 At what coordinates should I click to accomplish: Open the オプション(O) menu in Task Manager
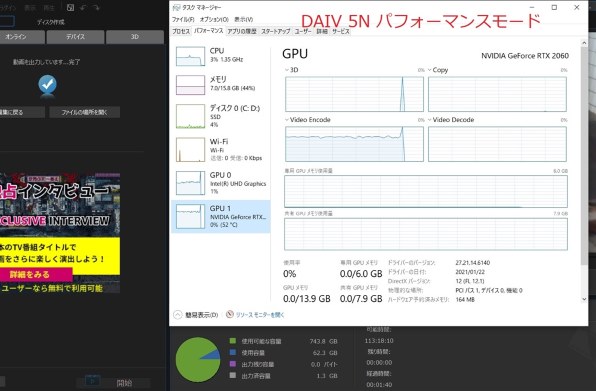click(214, 19)
